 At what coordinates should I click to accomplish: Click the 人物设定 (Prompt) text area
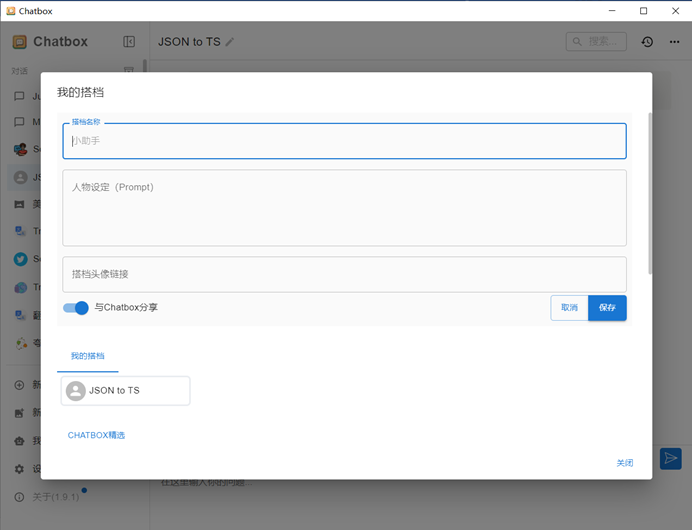344,208
